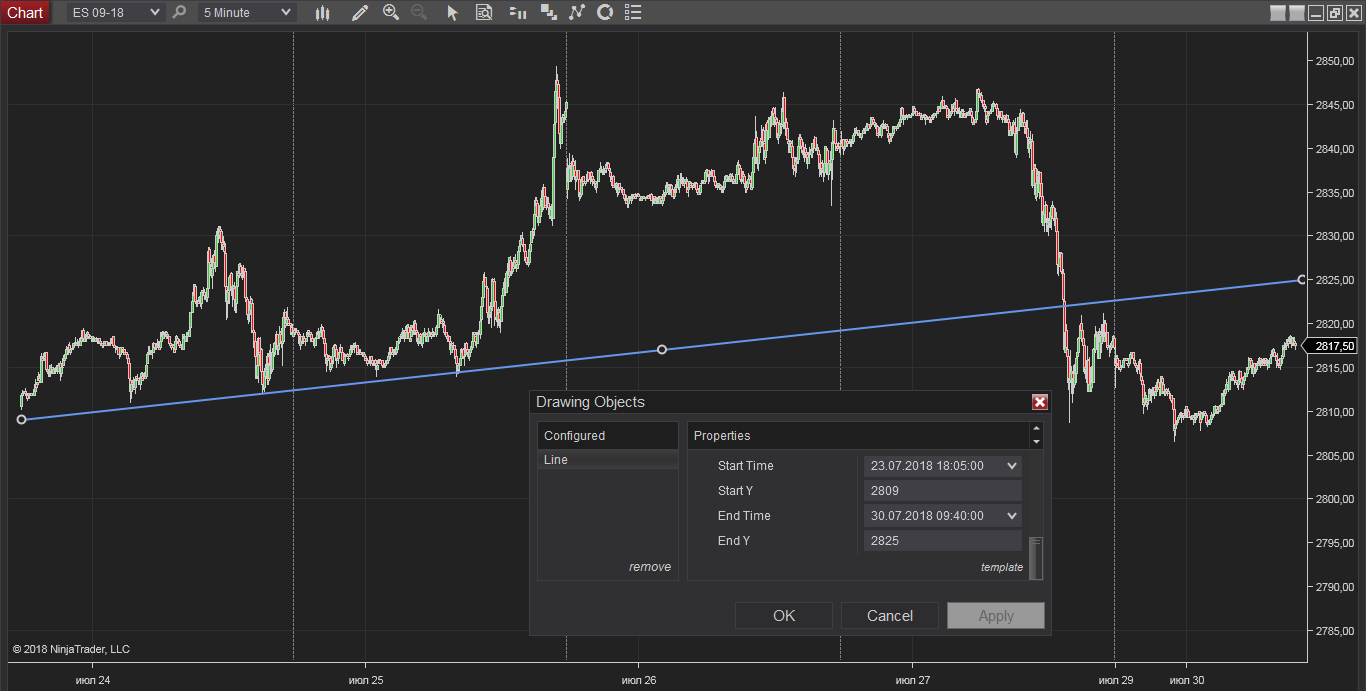Click the template link
The height and width of the screenshot is (691, 1366).
1002,567
